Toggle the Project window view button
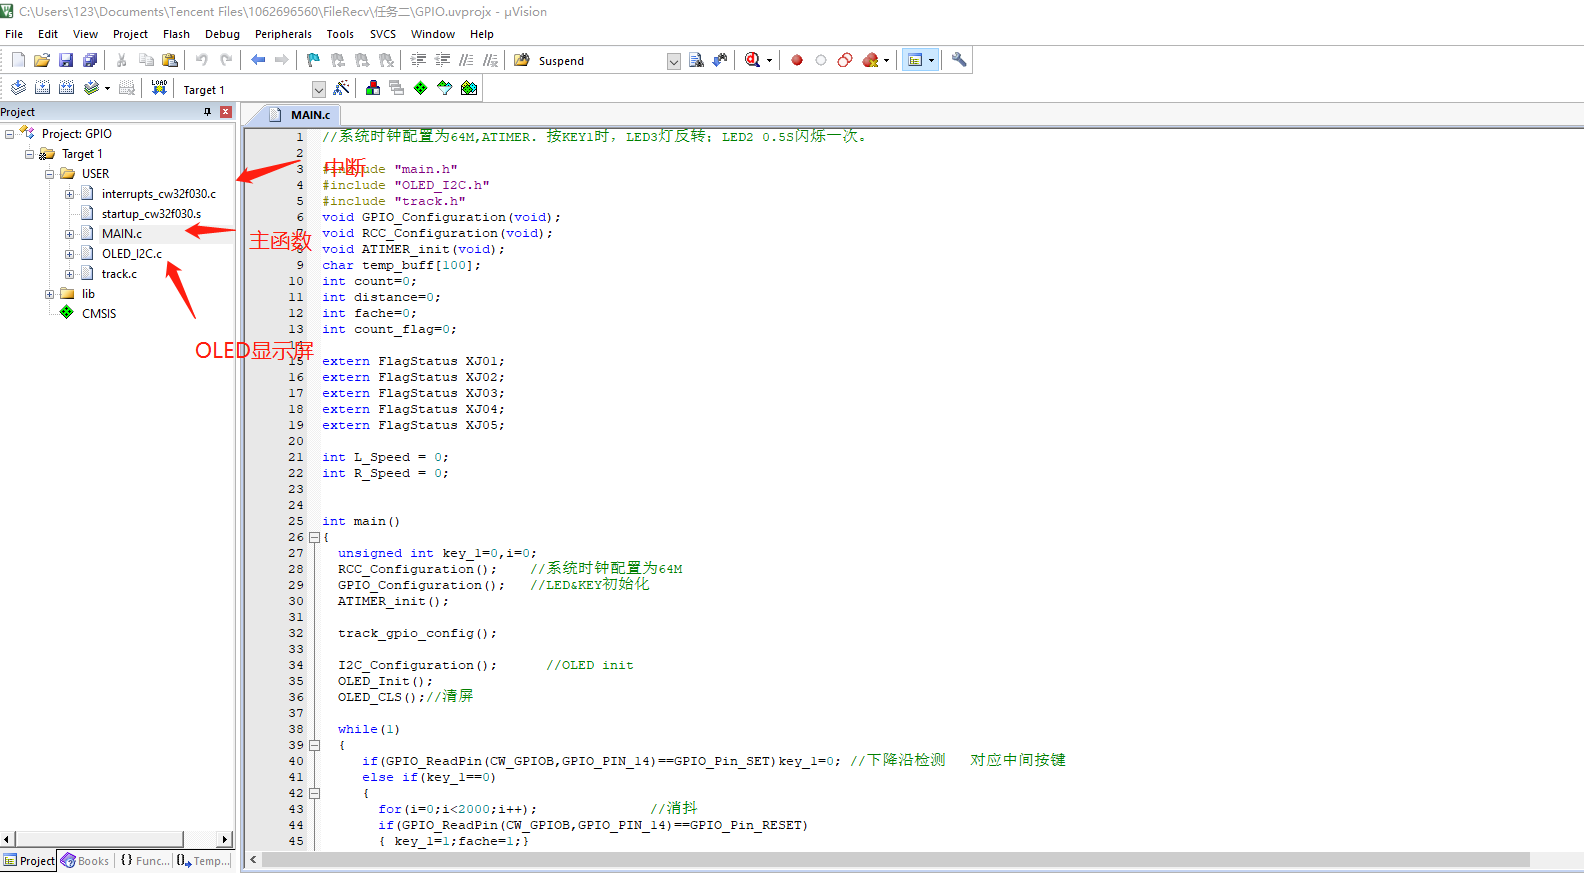The height and width of the screenshot is (877, 1584). tap(915, 60)
